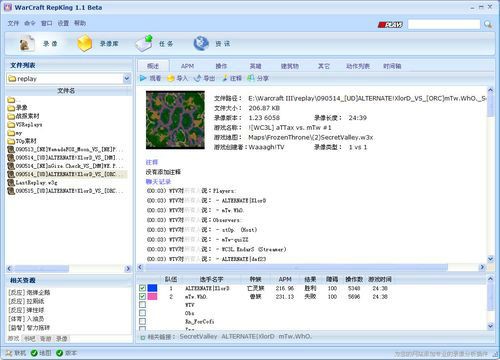Switch to the 英雄 heroes tab
The image size is (500, 360).
pyautogui.click(x=256, y=66)
